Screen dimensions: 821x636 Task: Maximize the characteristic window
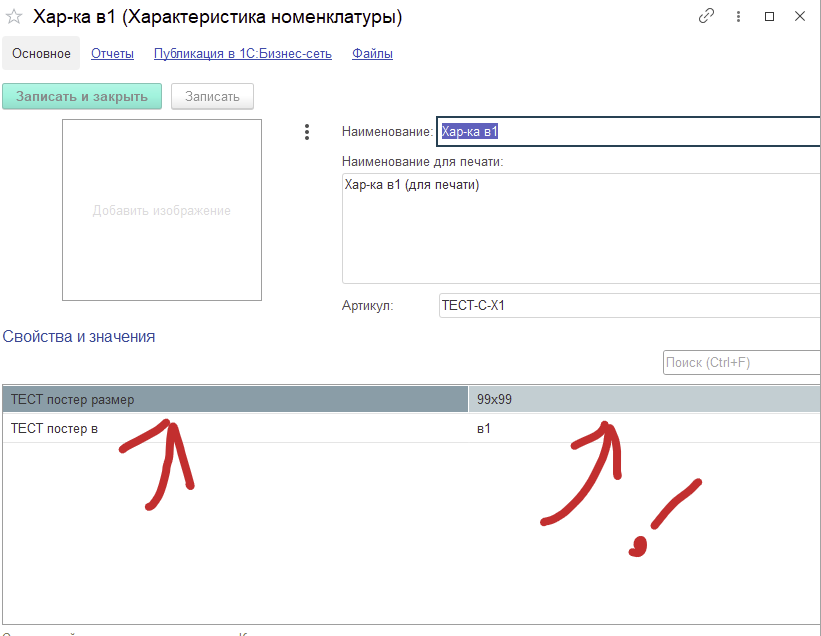(x=769, y=17)
